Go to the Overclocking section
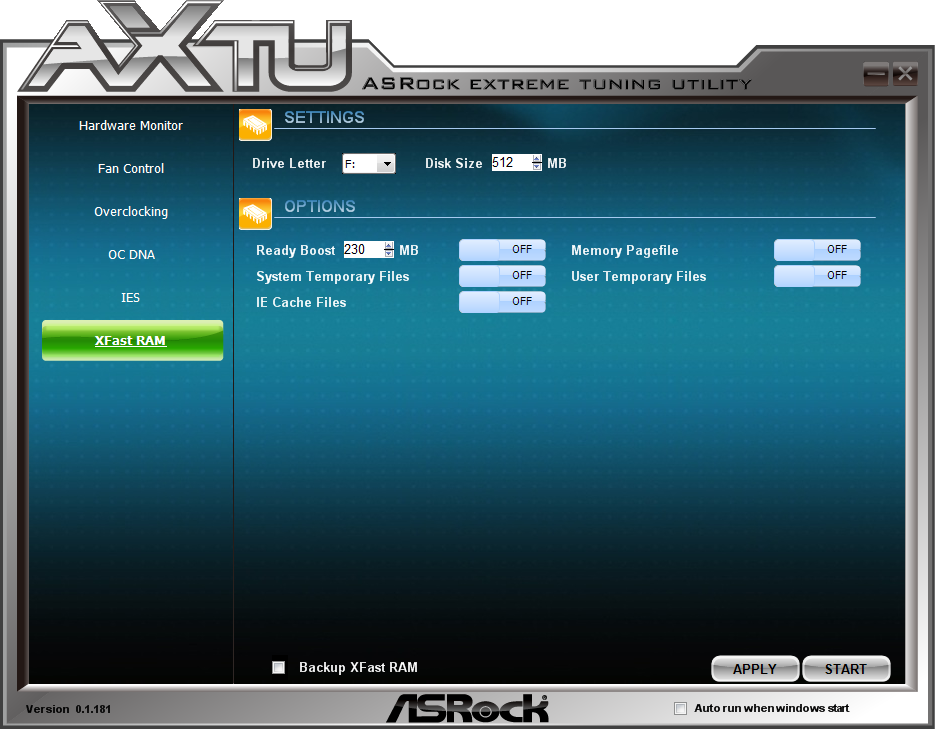Screen dimensions: 935x729 tap(130, 211)
